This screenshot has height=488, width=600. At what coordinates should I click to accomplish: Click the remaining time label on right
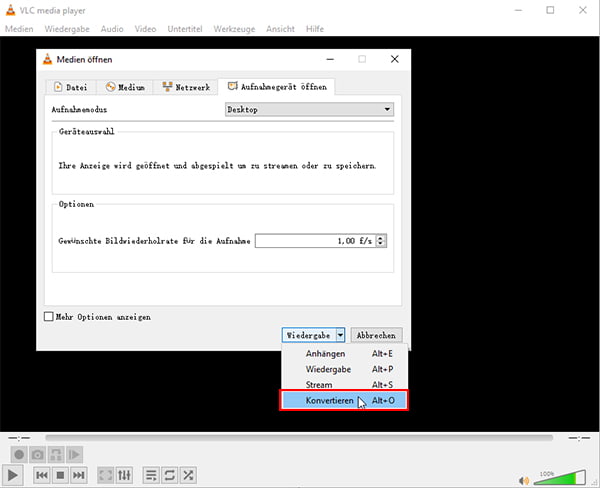[579, 438]
